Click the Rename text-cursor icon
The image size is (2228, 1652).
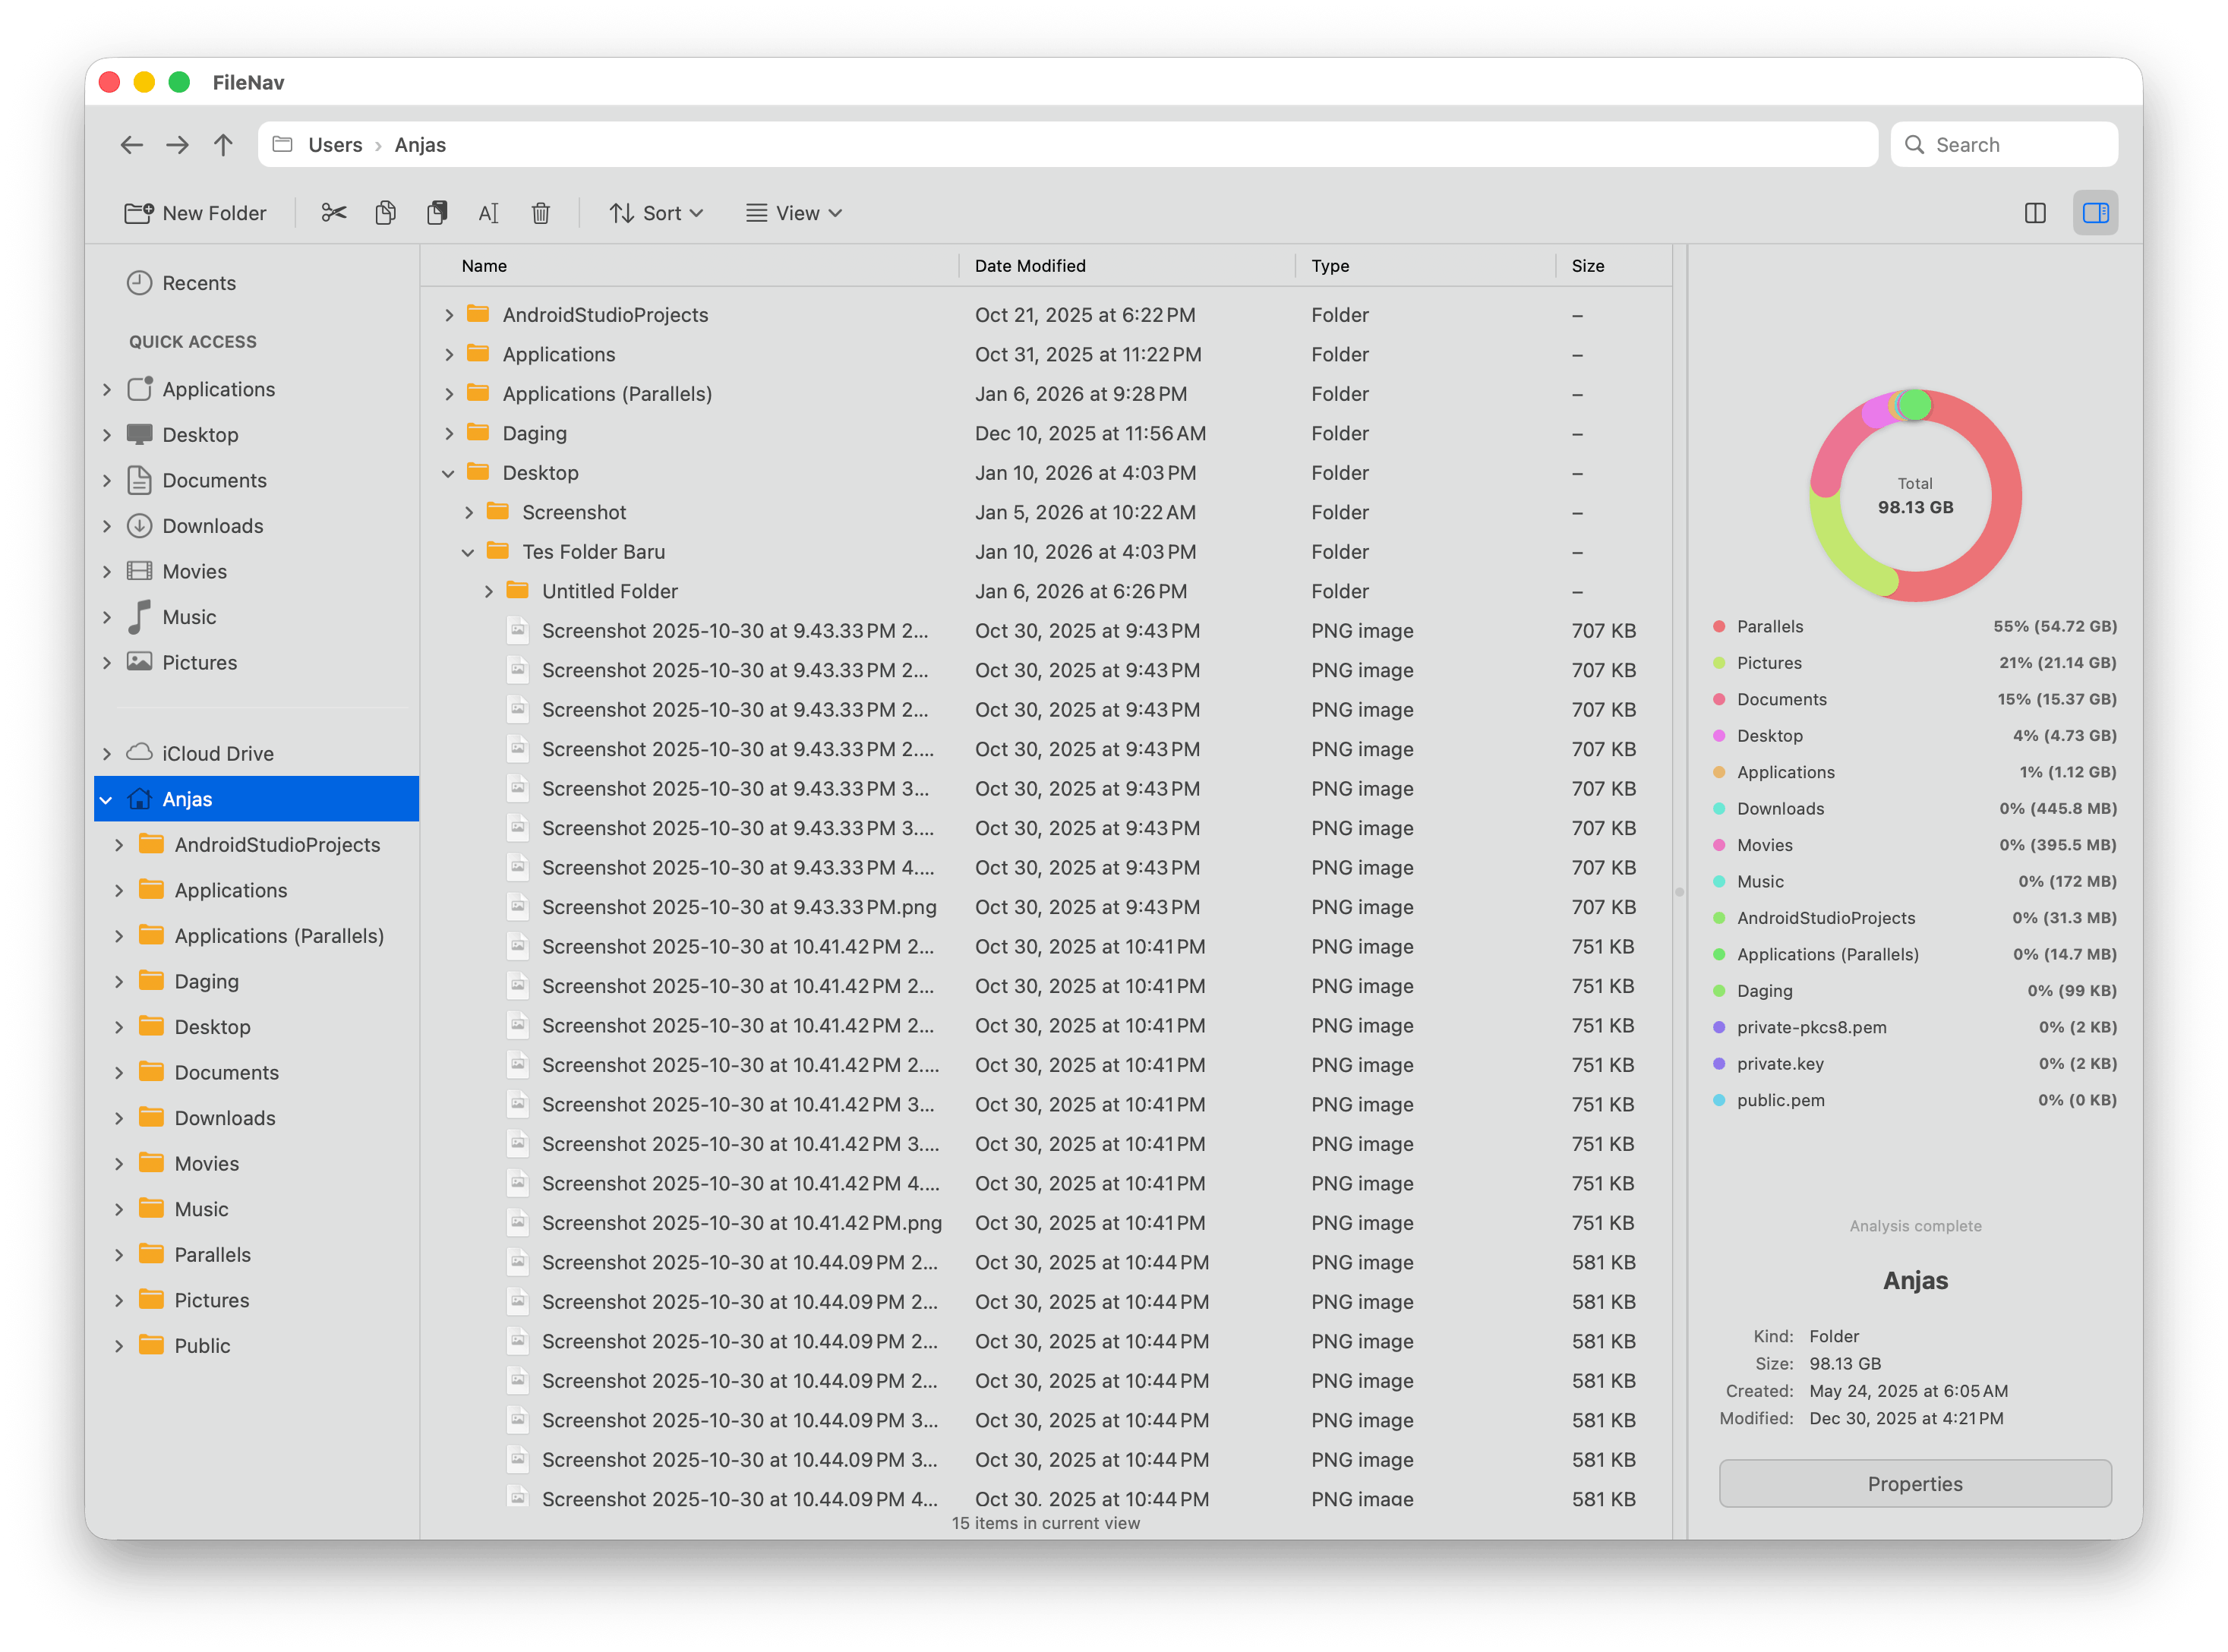click(489, 213)
